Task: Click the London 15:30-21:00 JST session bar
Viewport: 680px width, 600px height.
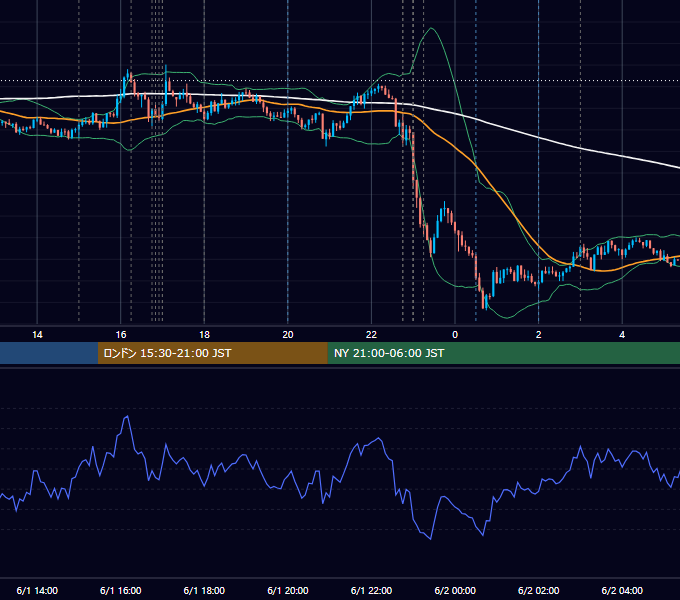Action: point(212,353)
